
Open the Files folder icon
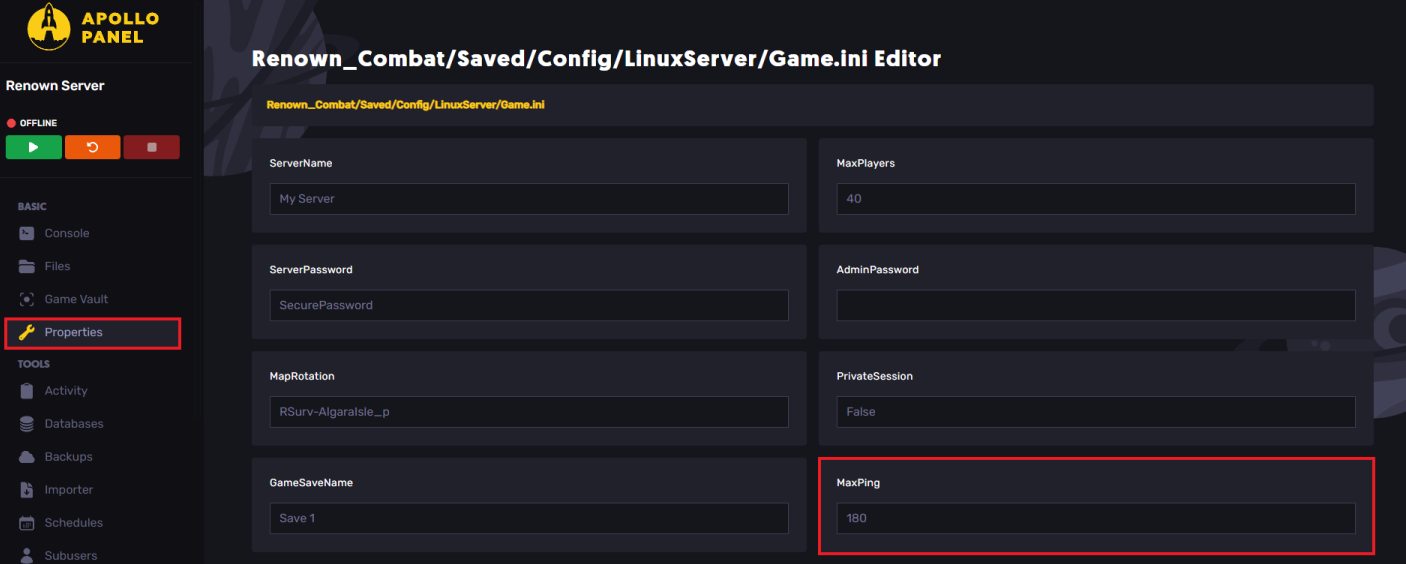(x=27, y=266)
